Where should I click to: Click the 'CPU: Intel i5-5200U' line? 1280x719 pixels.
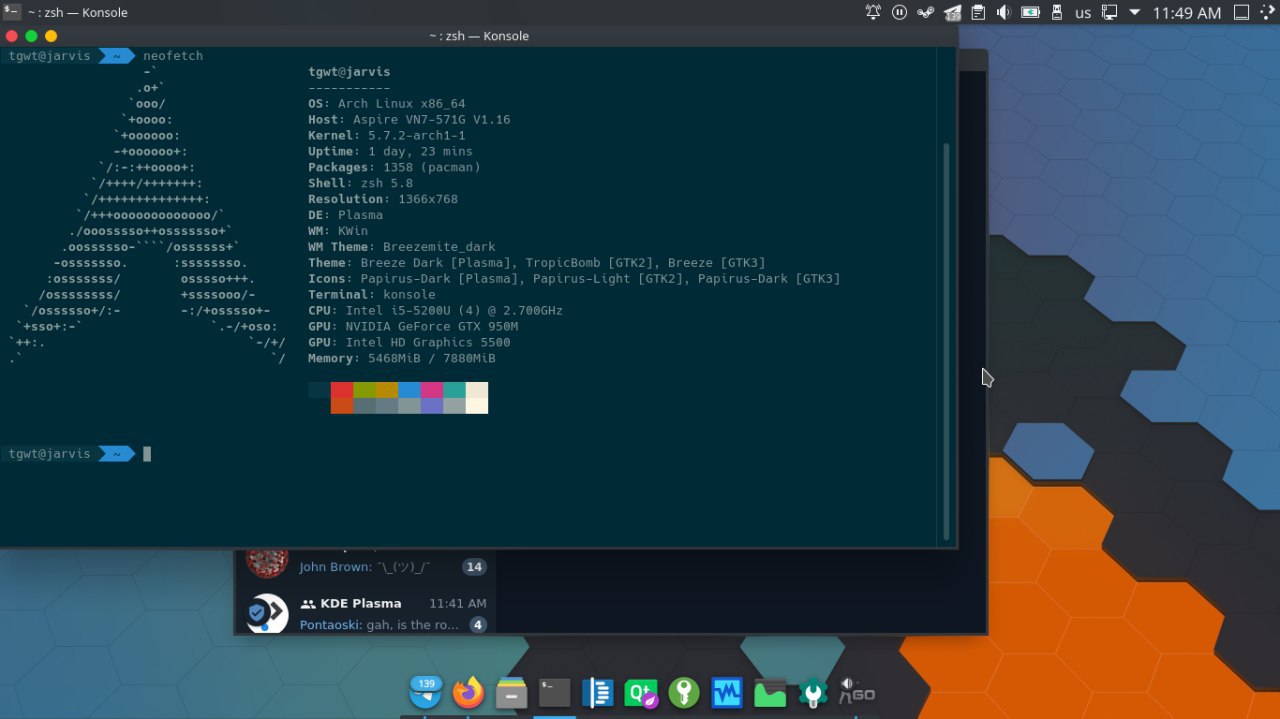pyautogui.click(x=435, y=310)
